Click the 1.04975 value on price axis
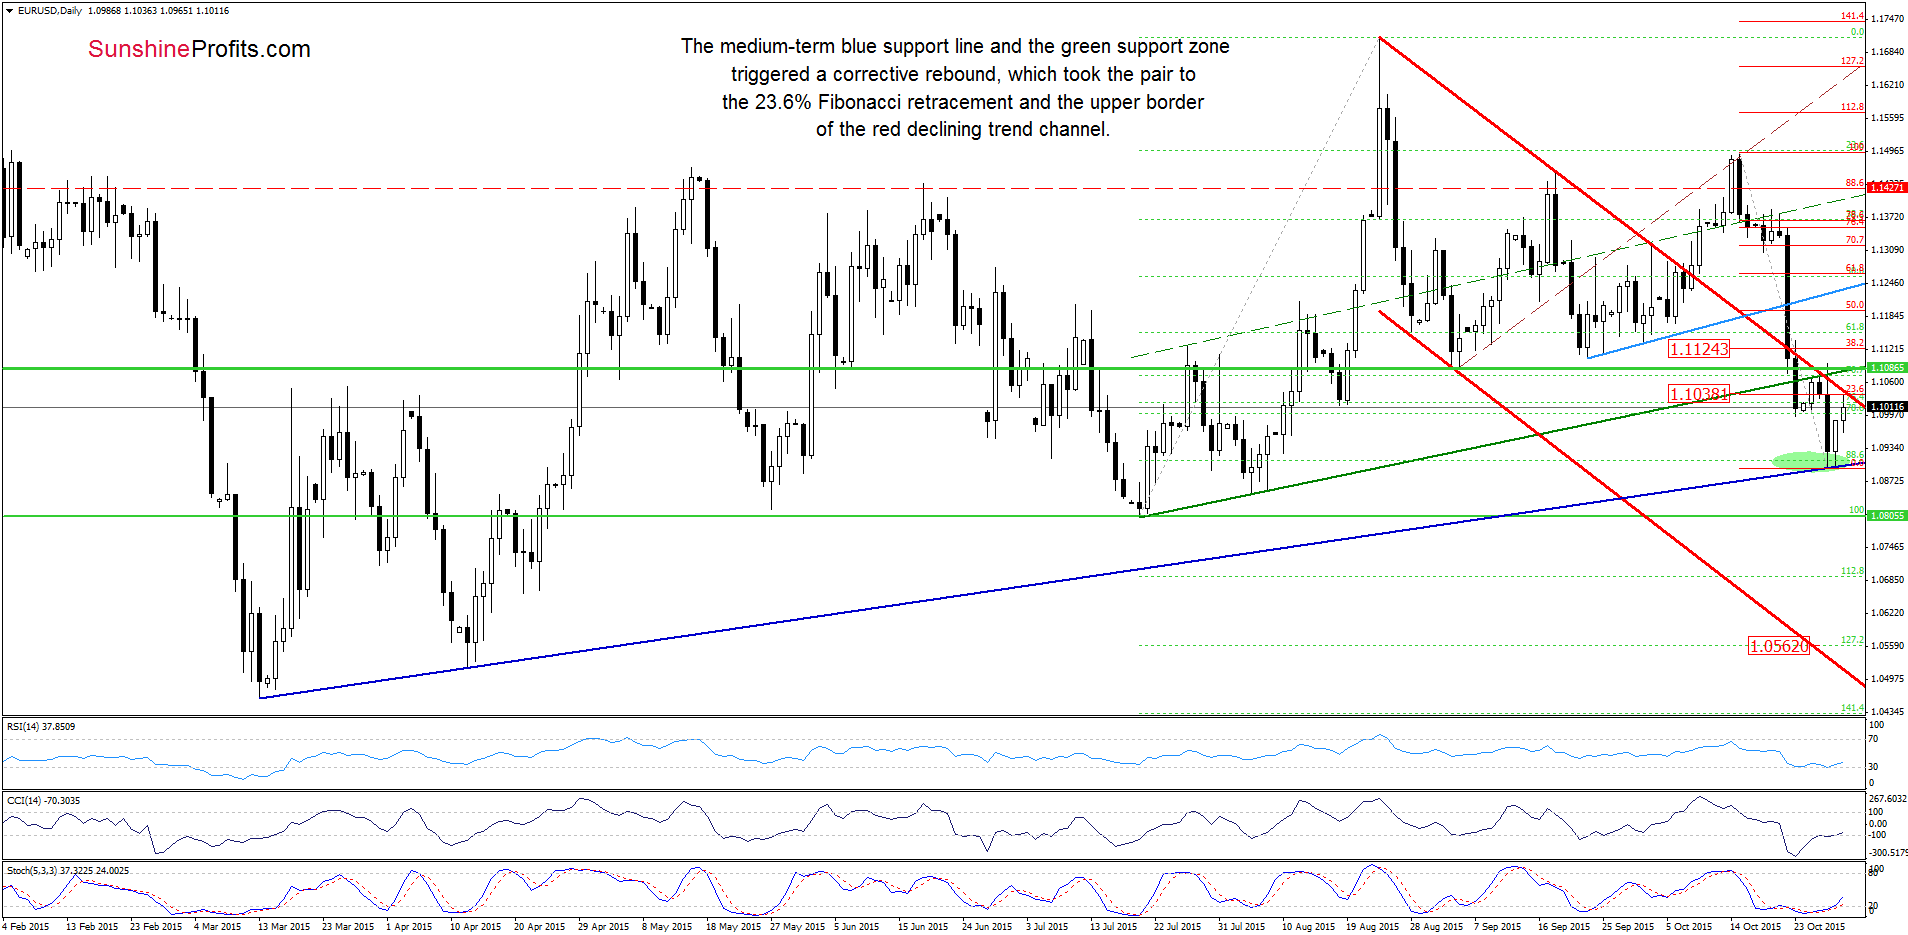1908x935 pixels. 1886,679
